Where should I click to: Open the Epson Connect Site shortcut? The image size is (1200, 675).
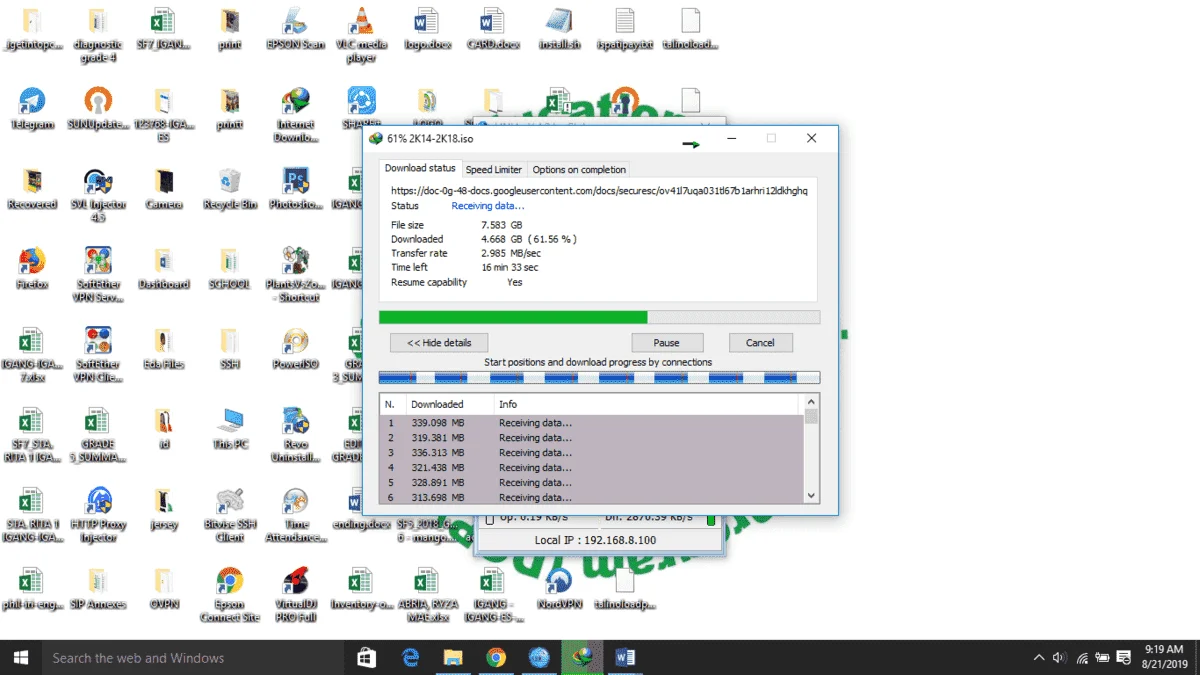click(230, 595)
